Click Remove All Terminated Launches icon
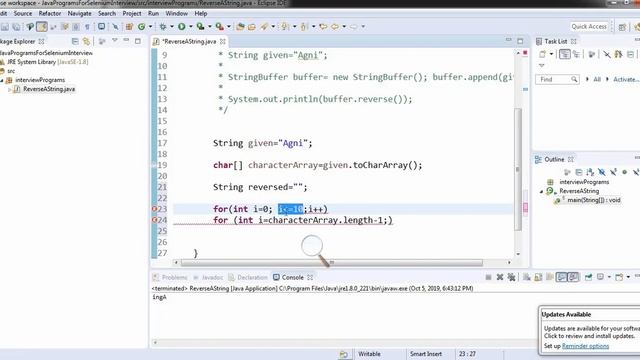This screenshot has height=360, width=640. click(511, 277)
